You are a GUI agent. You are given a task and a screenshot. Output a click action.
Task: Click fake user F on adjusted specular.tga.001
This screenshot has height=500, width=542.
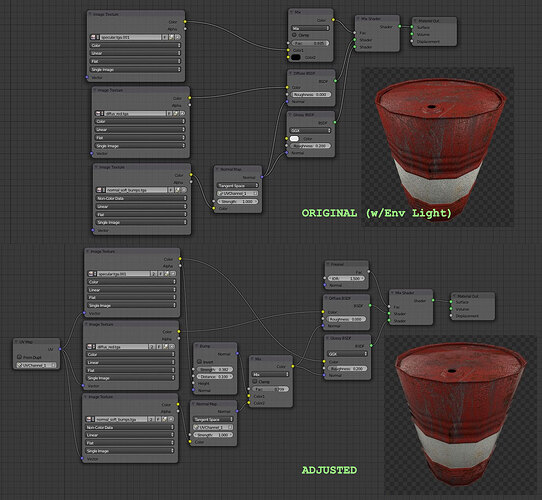tap(160, 274)
